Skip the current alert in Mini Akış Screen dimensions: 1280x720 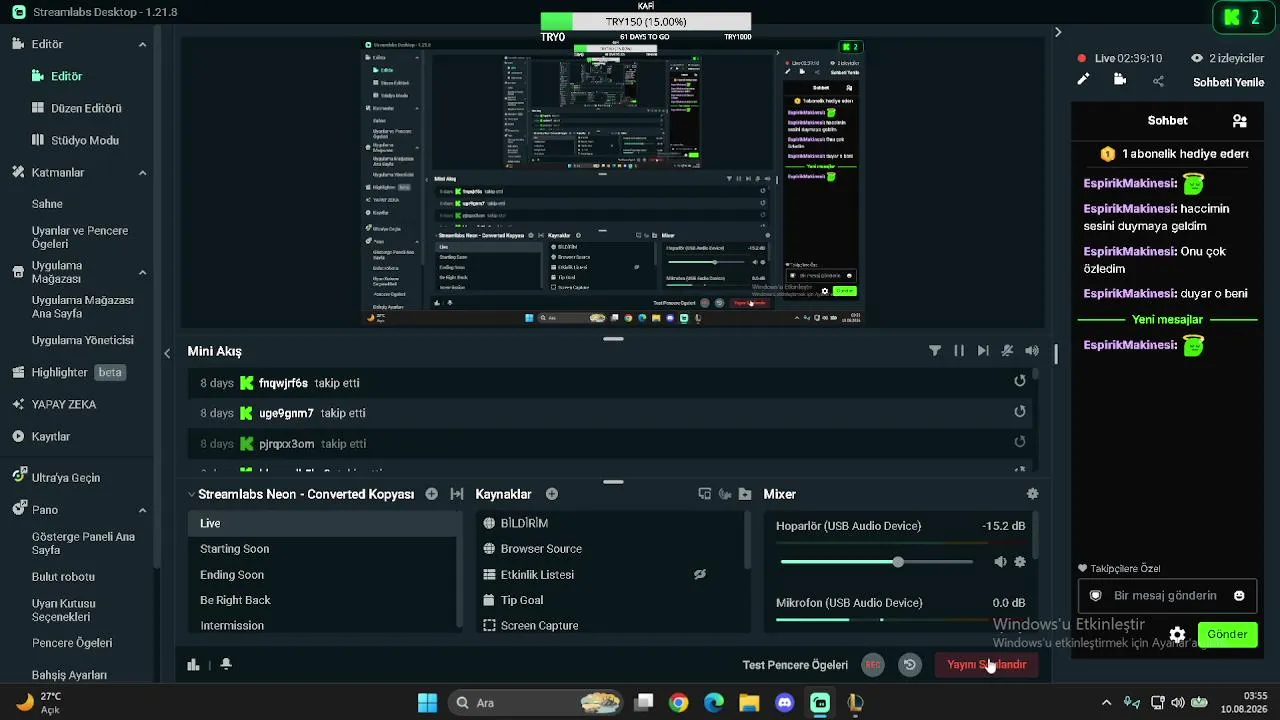(983, 351)
